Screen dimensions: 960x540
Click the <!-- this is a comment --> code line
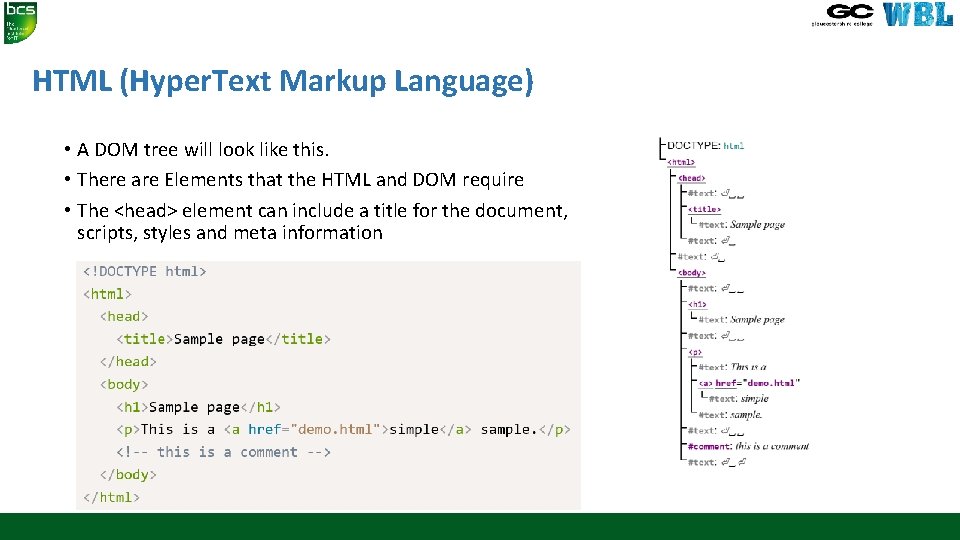point(223,452)
